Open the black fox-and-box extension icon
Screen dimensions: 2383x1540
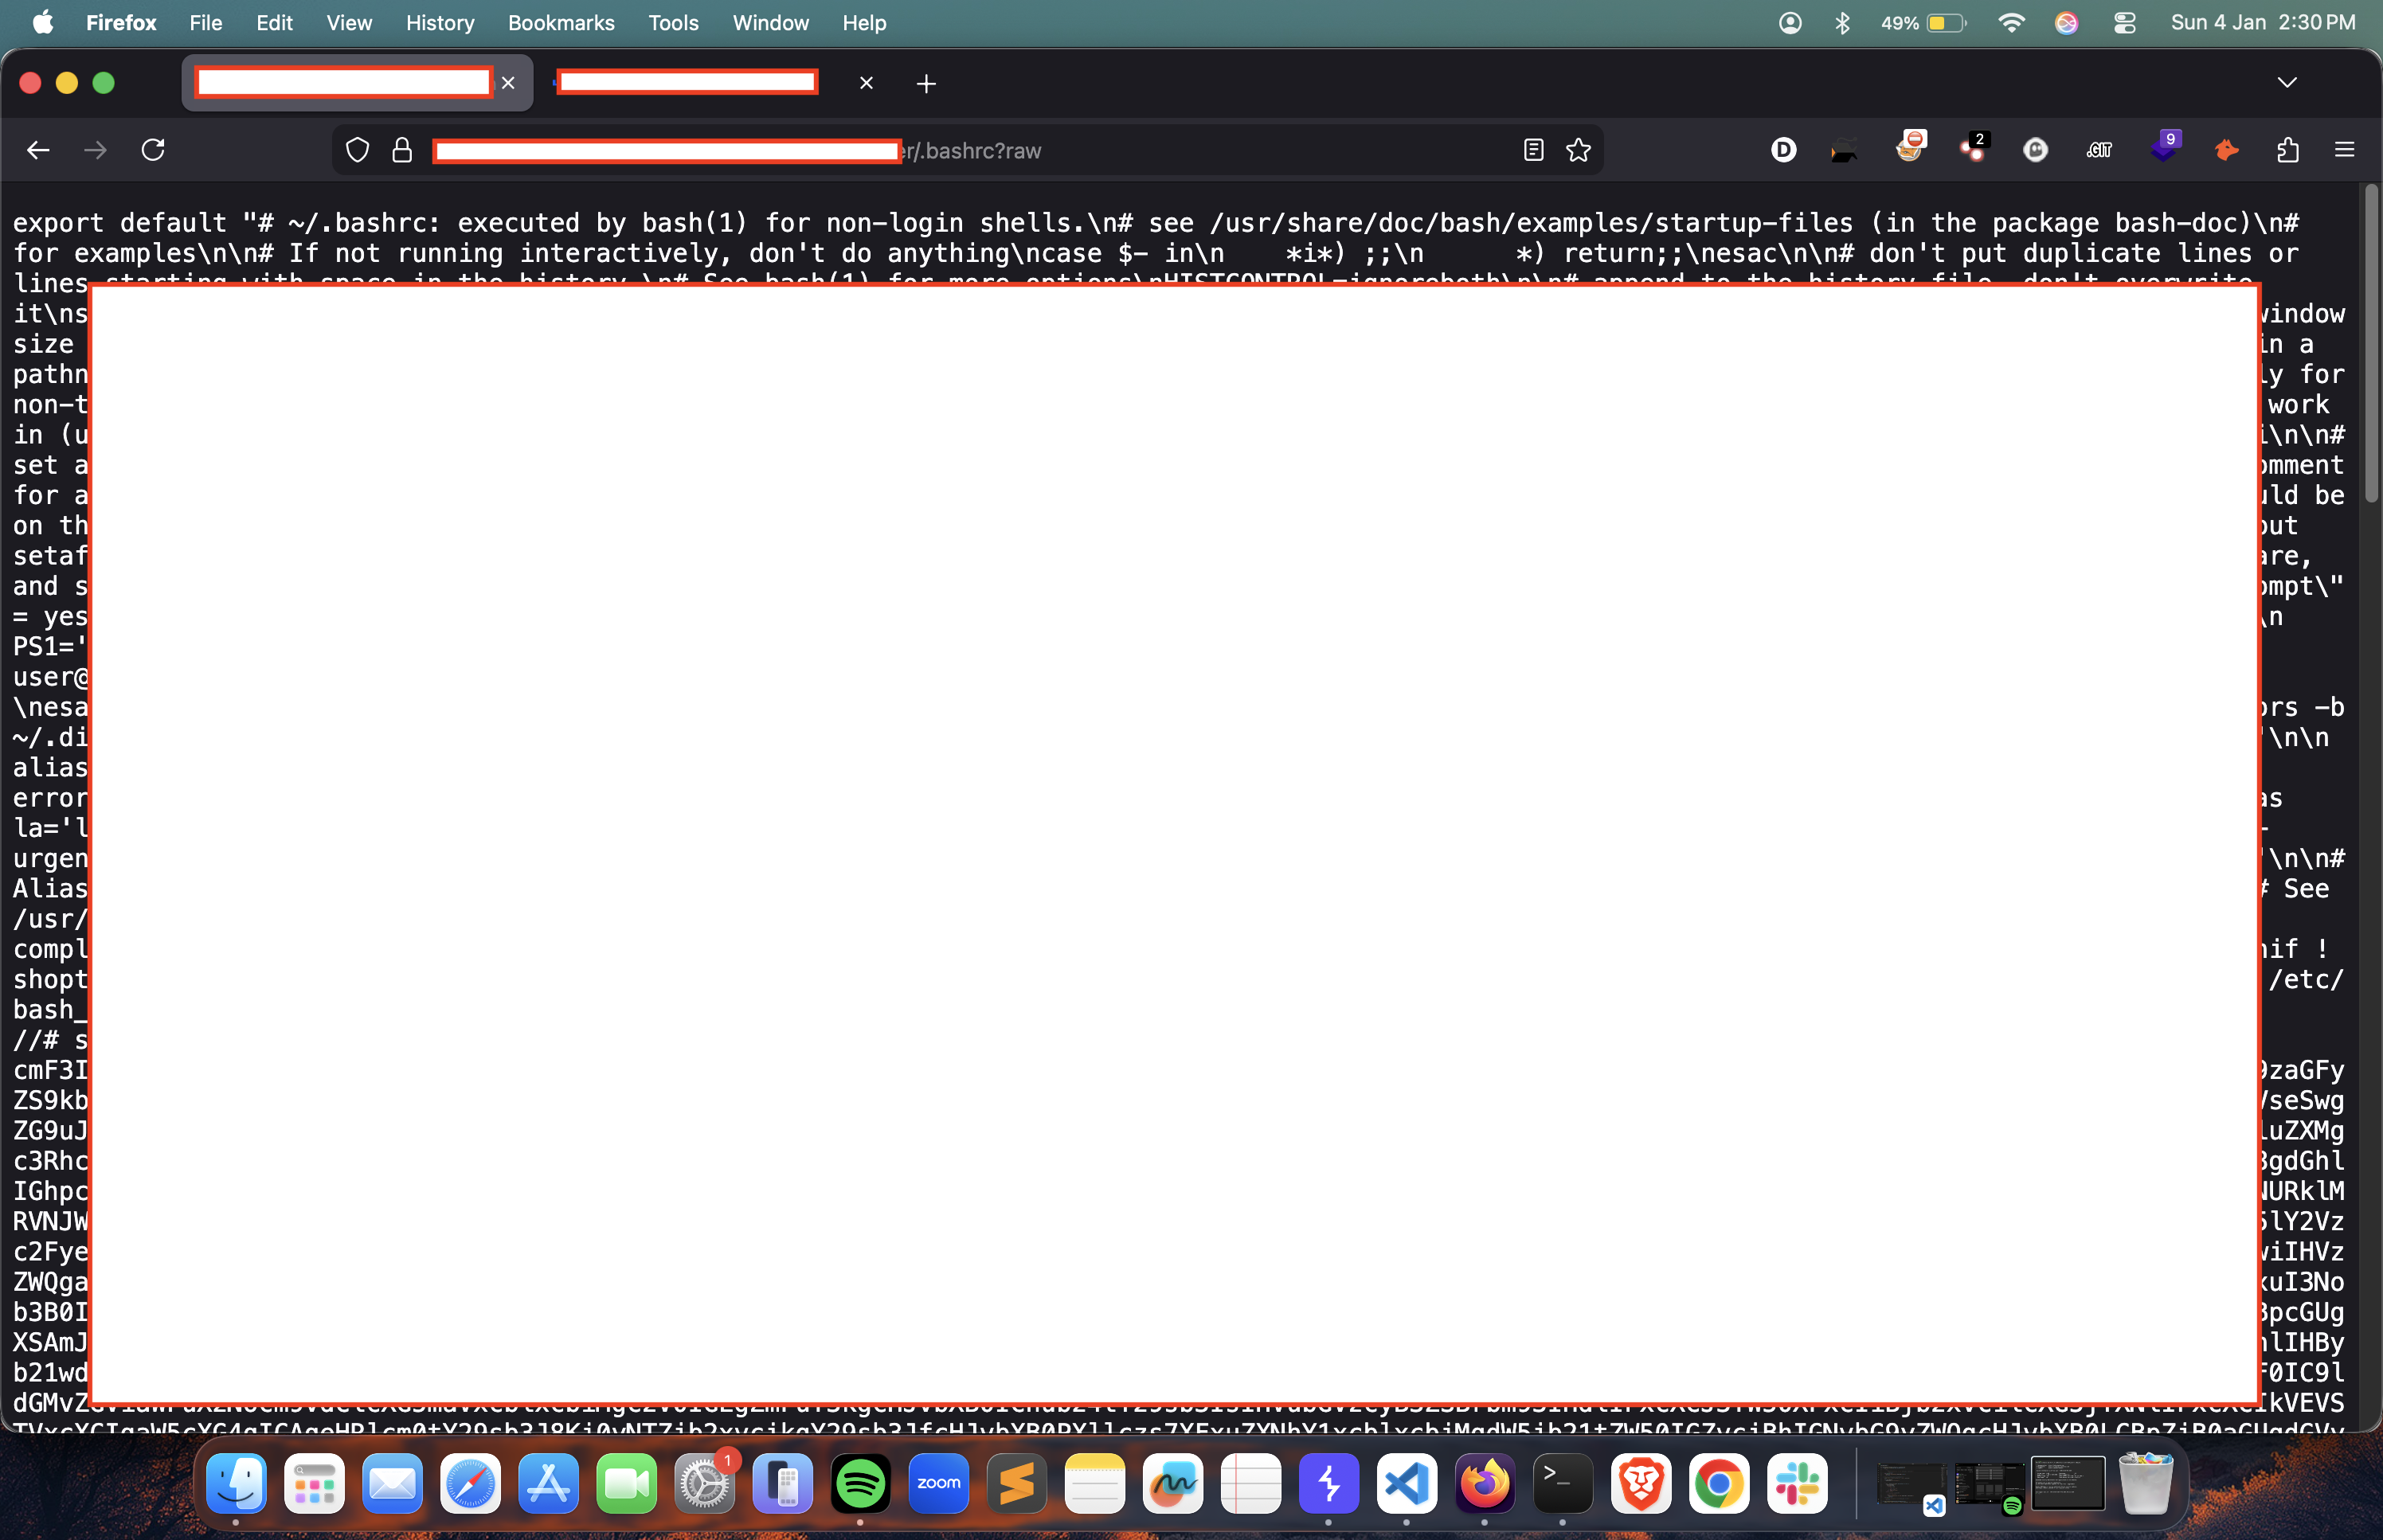click(x=1845, y=150)
